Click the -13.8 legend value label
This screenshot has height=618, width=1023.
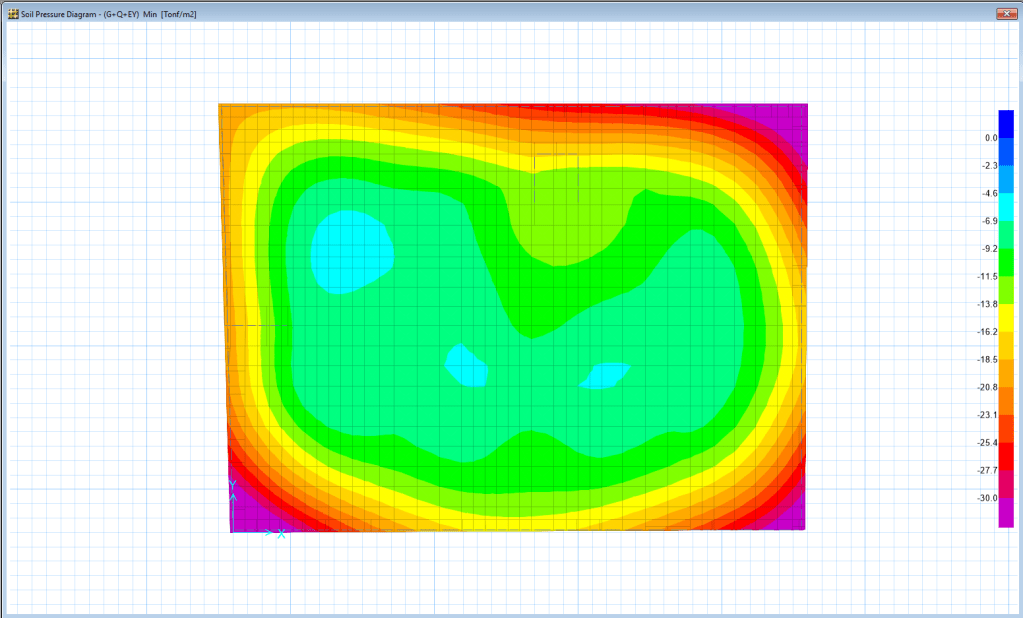click(x=987, y=304)
